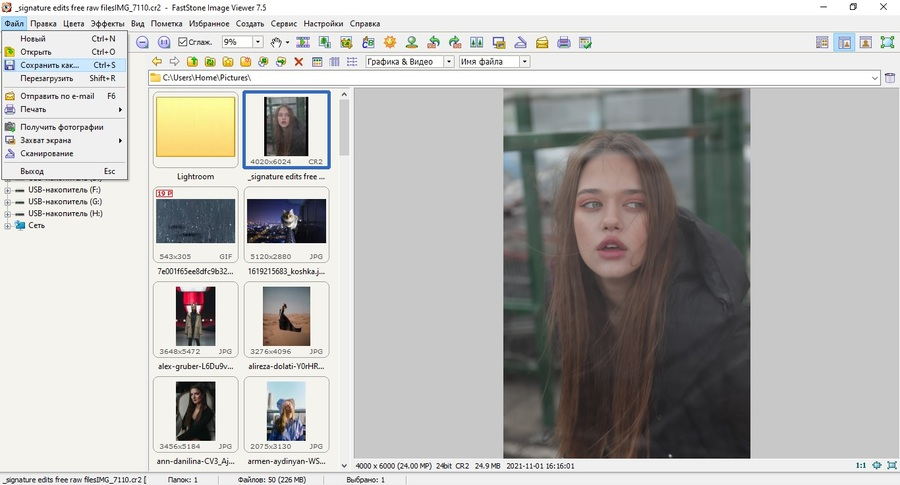The height and width of the screenshot is (485, 900).
Task: Click trash can beside path field
Action: pos(890,77)
